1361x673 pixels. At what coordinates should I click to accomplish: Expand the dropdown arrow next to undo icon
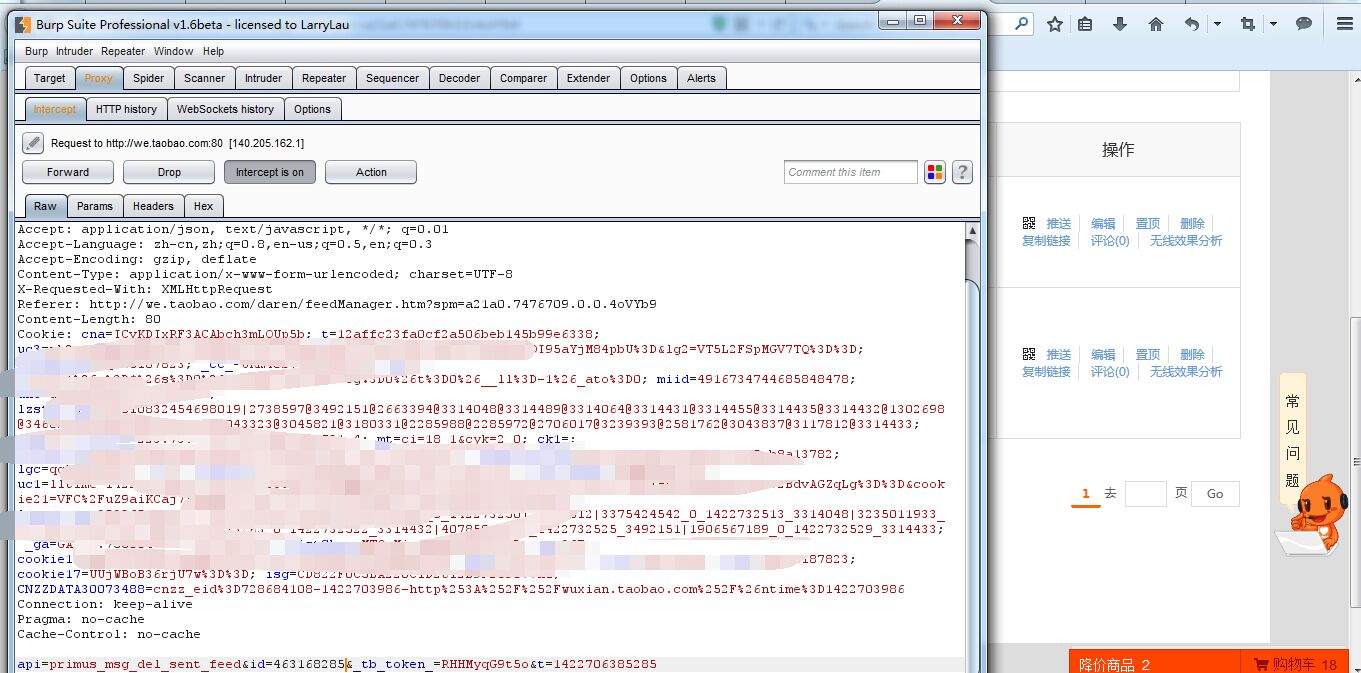(1217, 24)
